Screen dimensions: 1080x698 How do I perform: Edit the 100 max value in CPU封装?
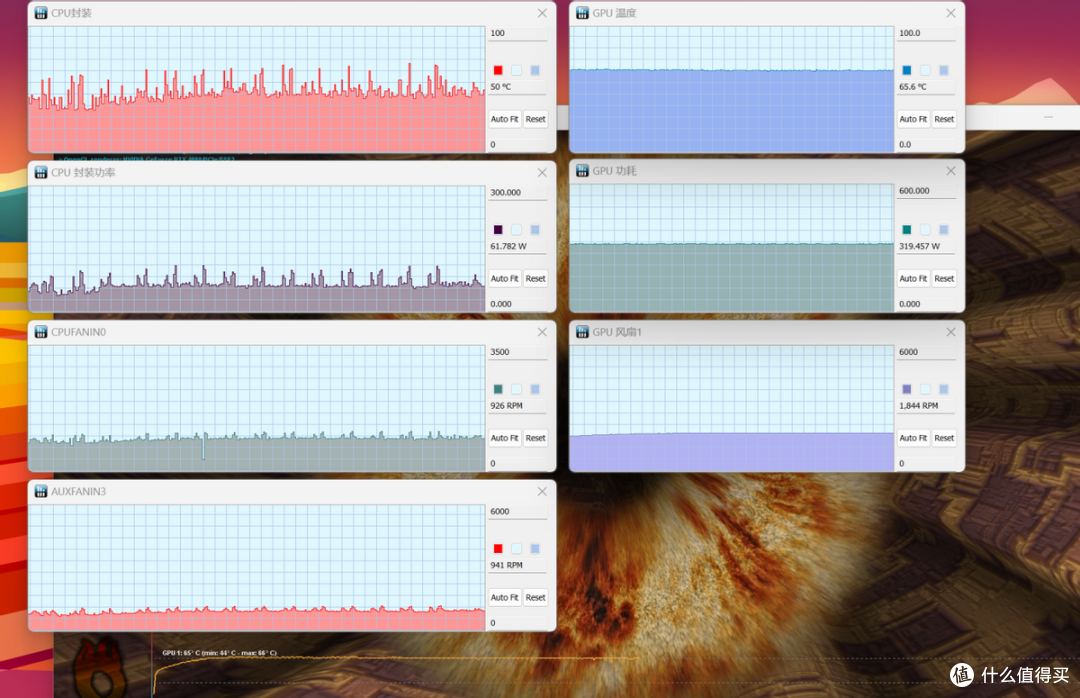click(x=517, y=33)
